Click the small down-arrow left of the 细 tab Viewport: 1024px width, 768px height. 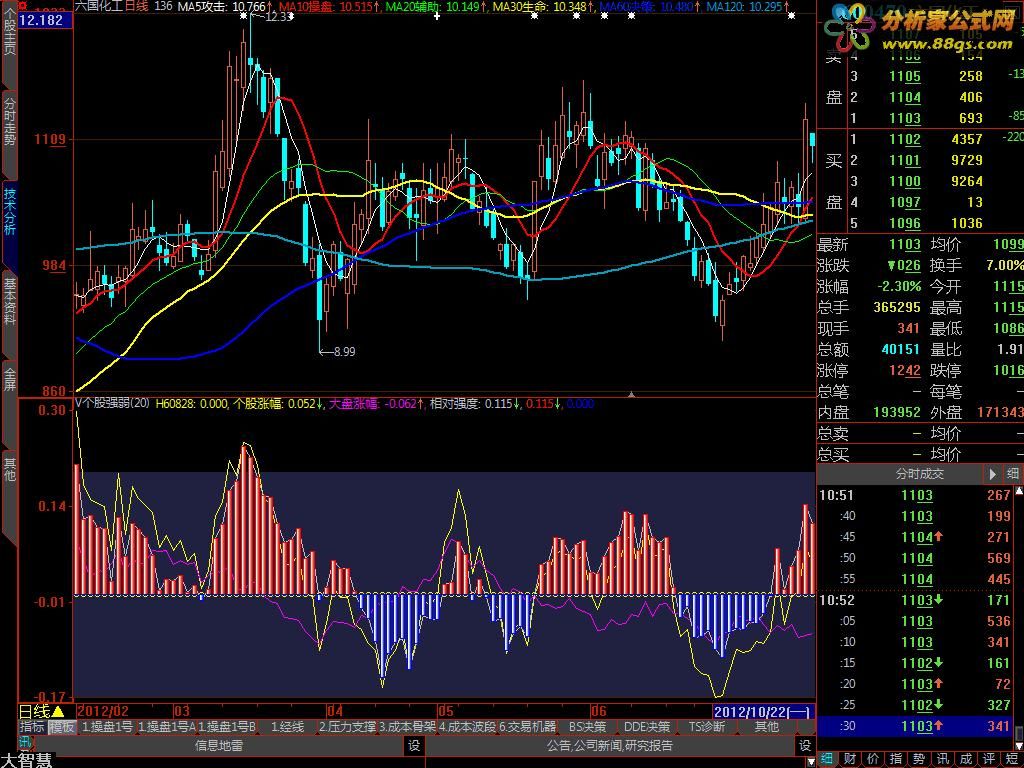811,761
